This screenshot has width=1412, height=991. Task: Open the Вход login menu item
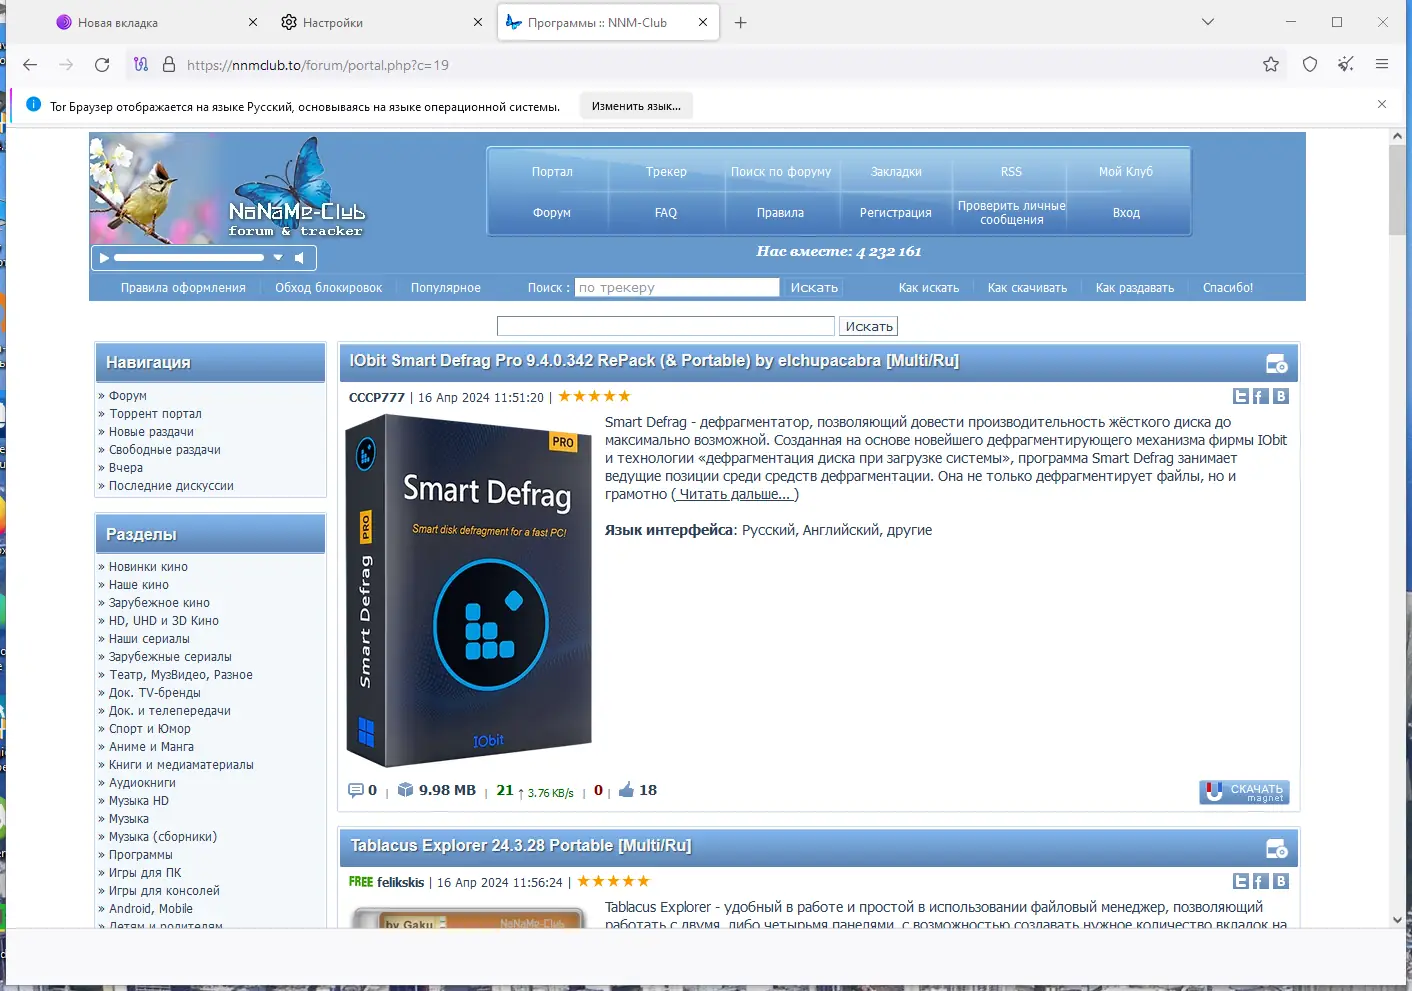(1126, 213)
